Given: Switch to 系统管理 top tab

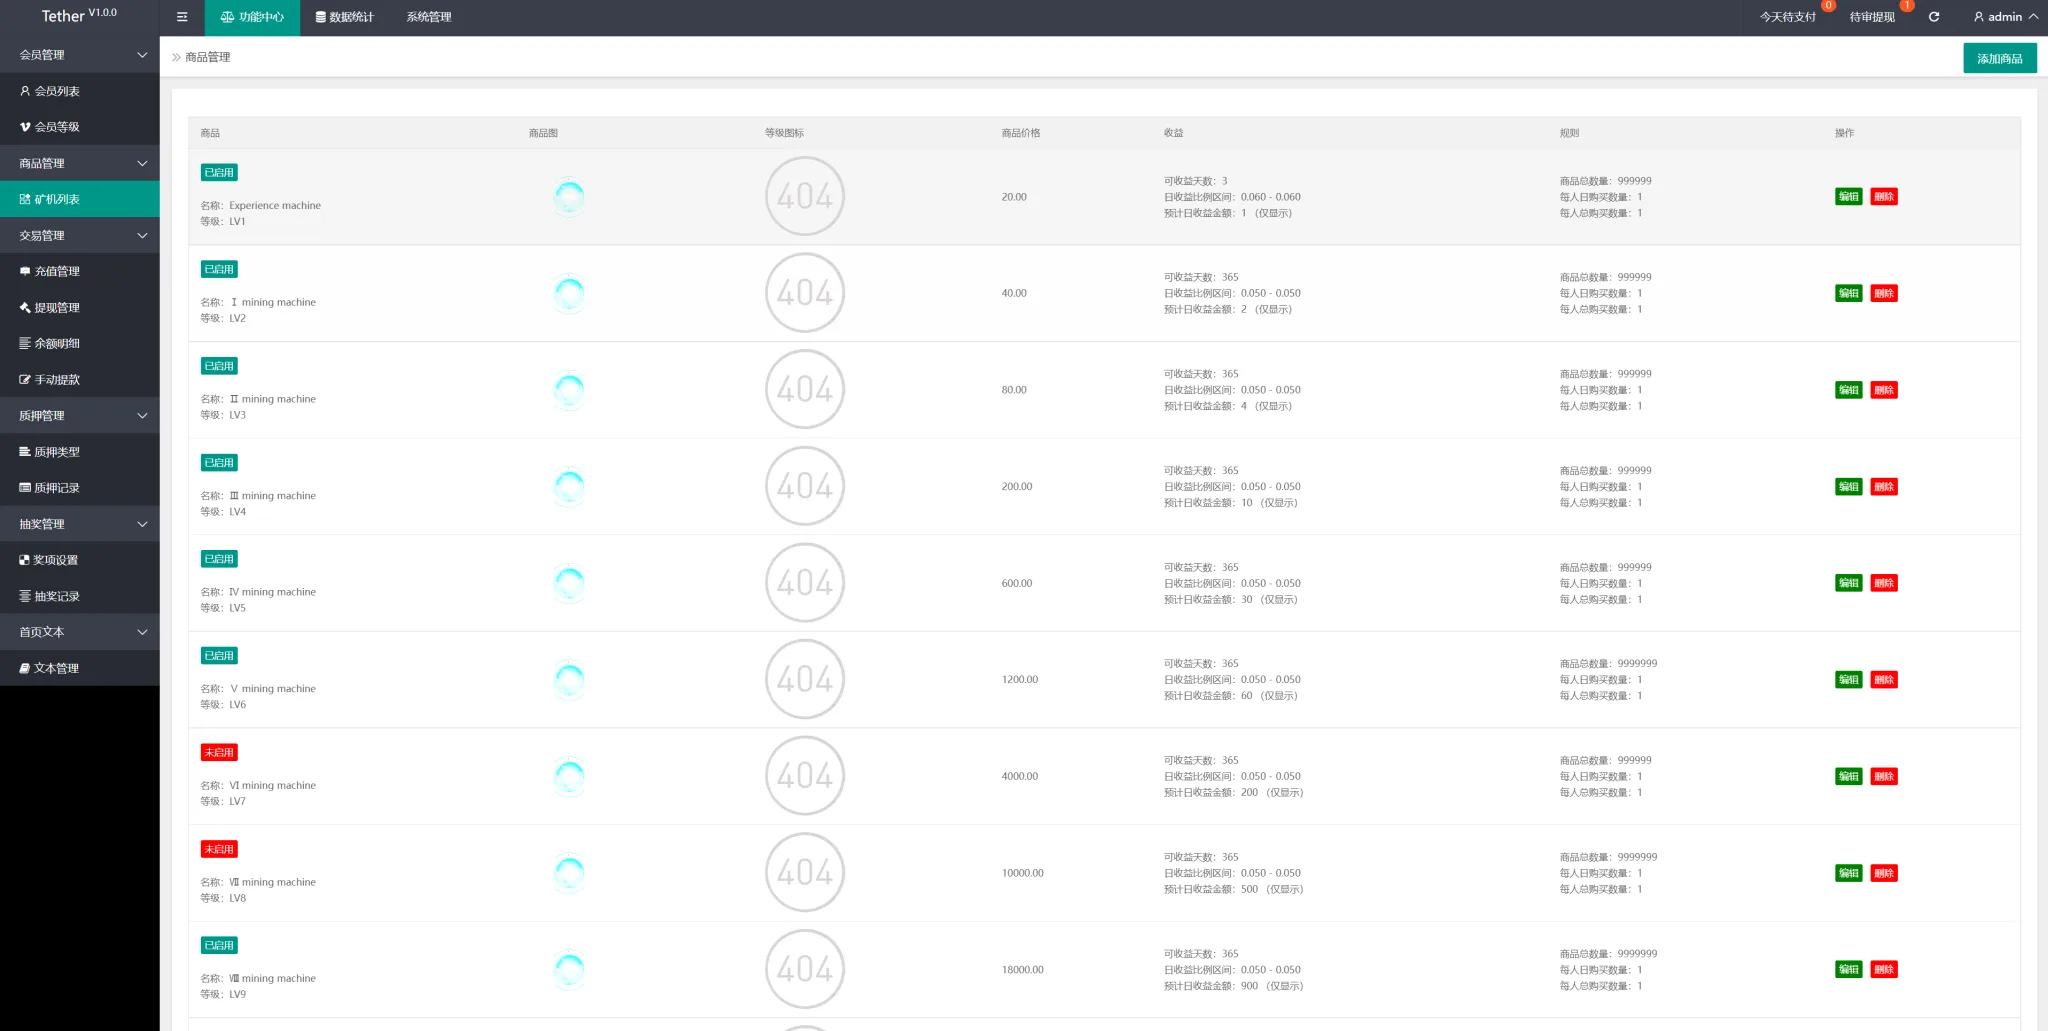Looking at the screenshot, I should (429, 17).
